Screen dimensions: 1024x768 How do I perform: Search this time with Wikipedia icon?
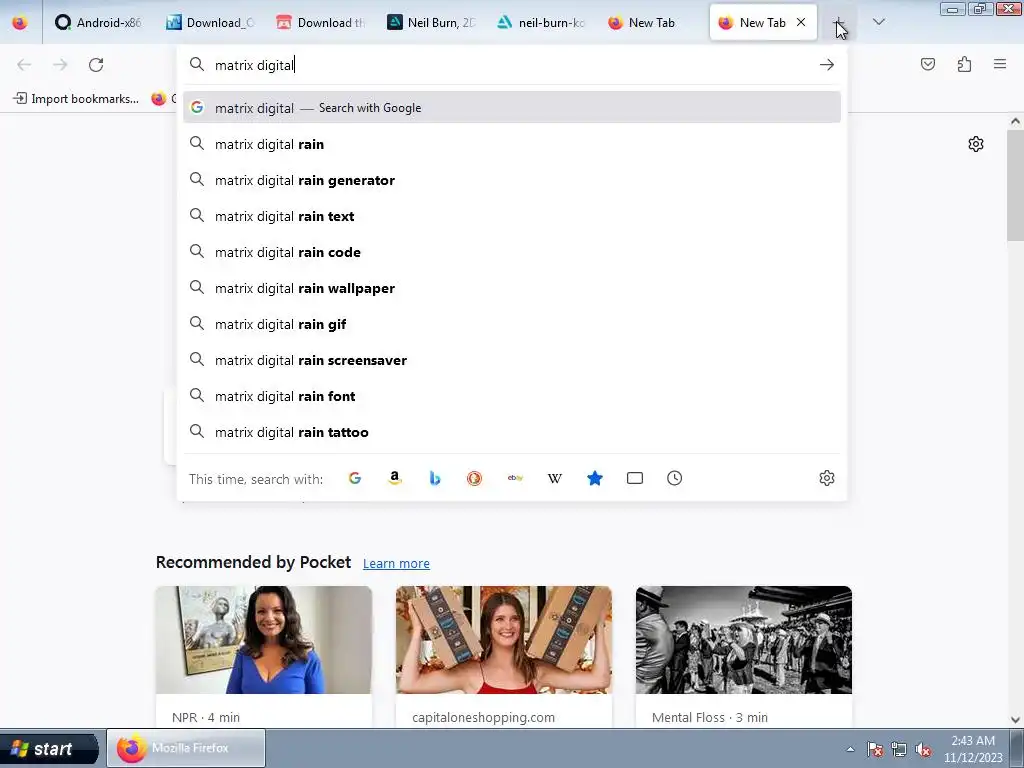coord(554,478)
